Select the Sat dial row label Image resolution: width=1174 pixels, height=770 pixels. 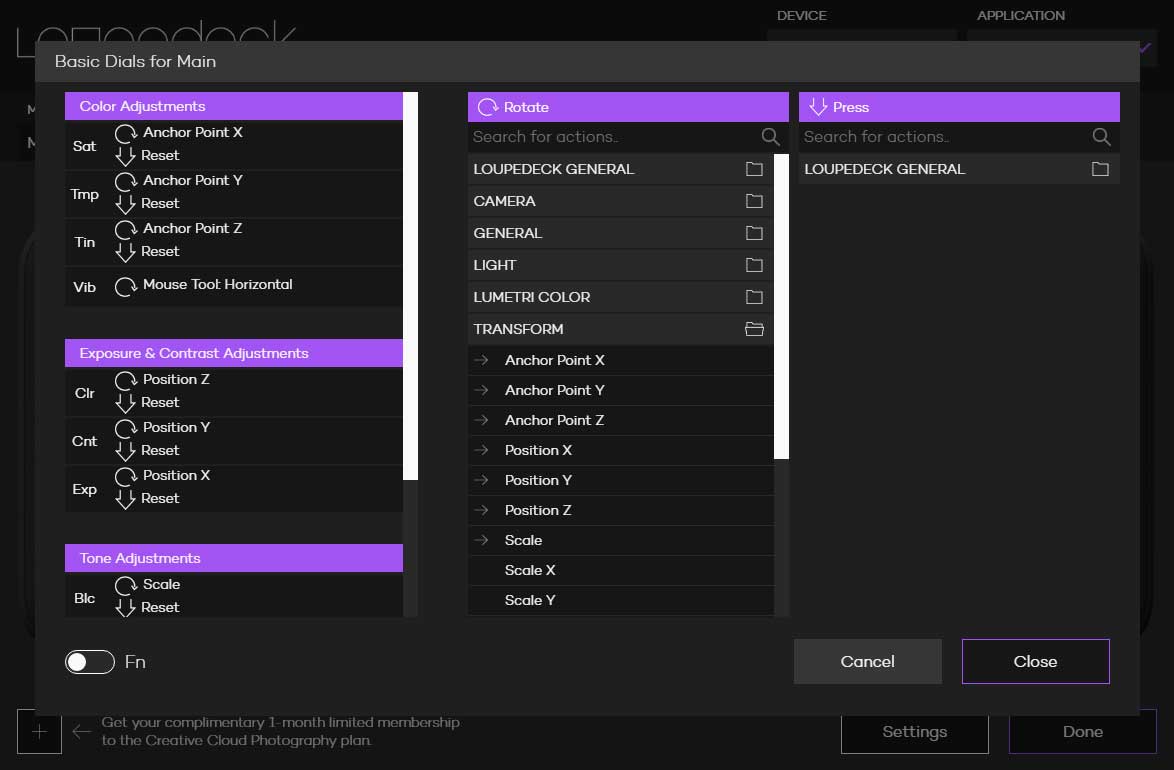(x=85, y=146)
